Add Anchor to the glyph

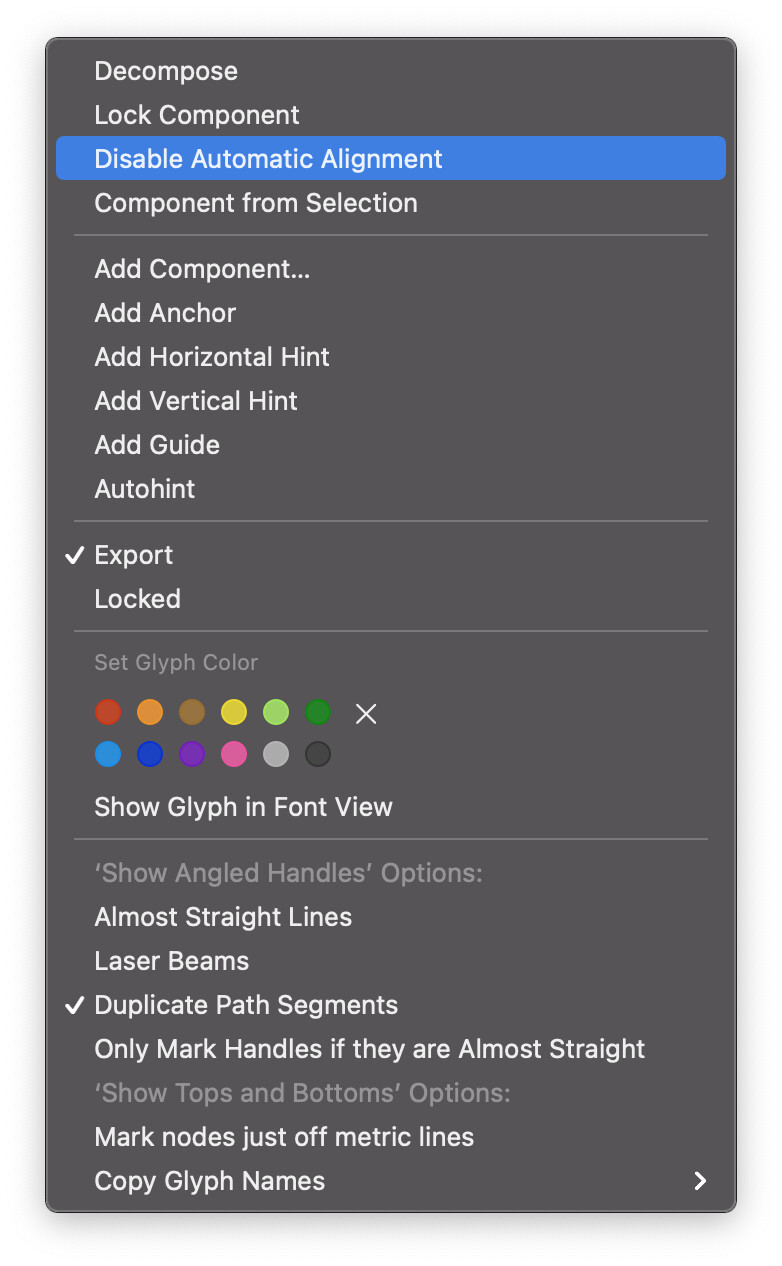(165, 314)
